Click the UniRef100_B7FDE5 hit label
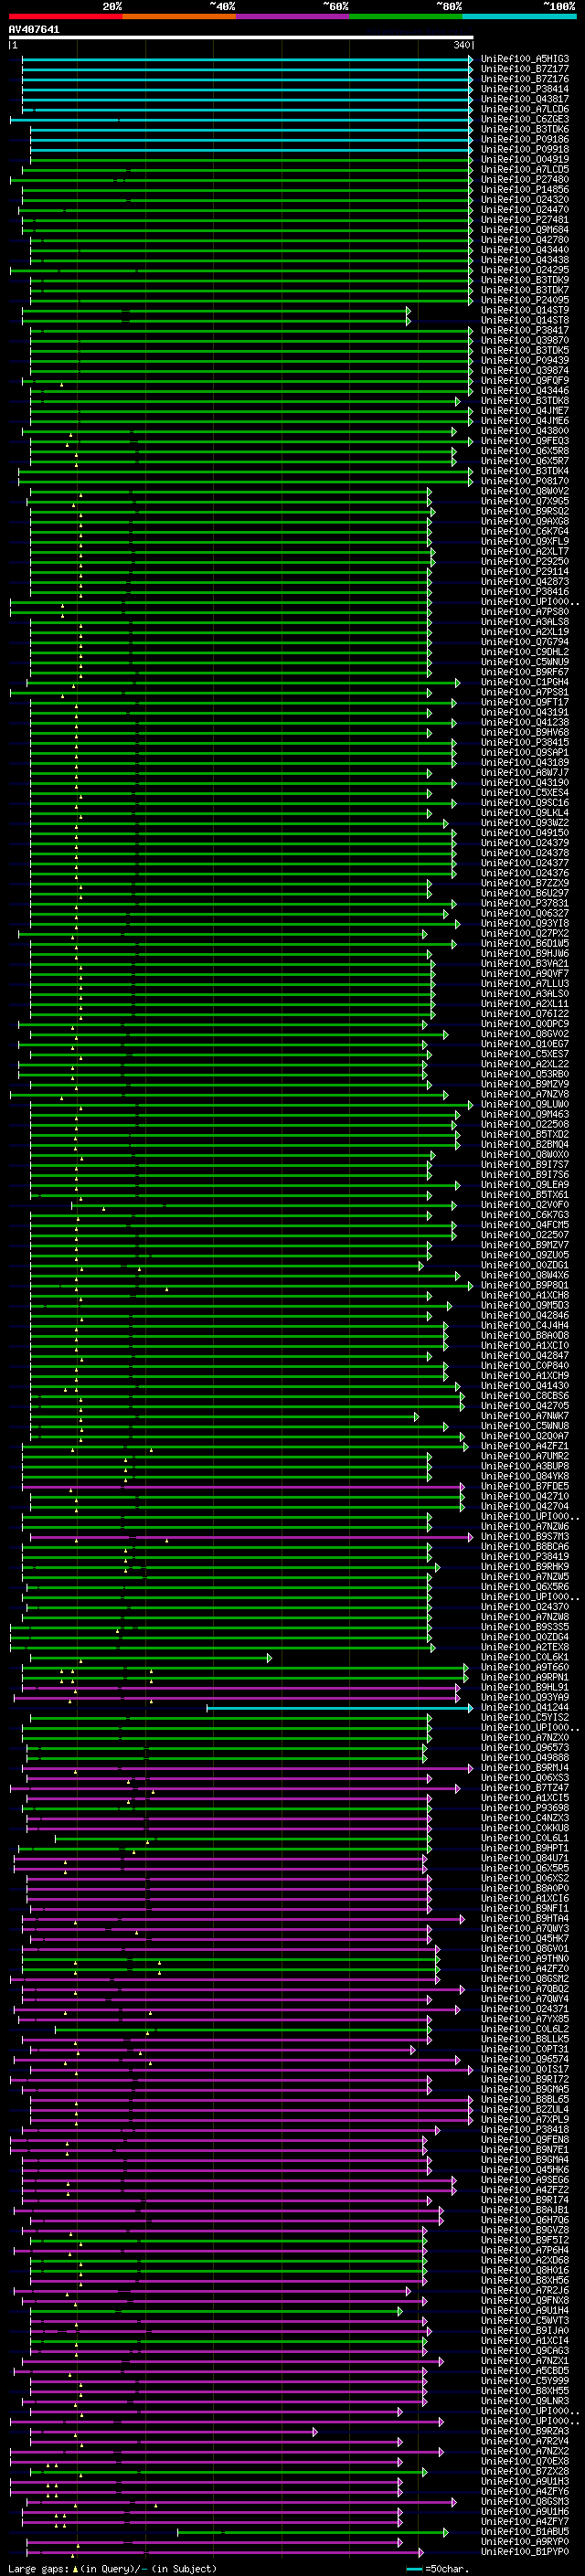The height and width of the screenshot is (2576, 585). click(x=525, y=1487)
